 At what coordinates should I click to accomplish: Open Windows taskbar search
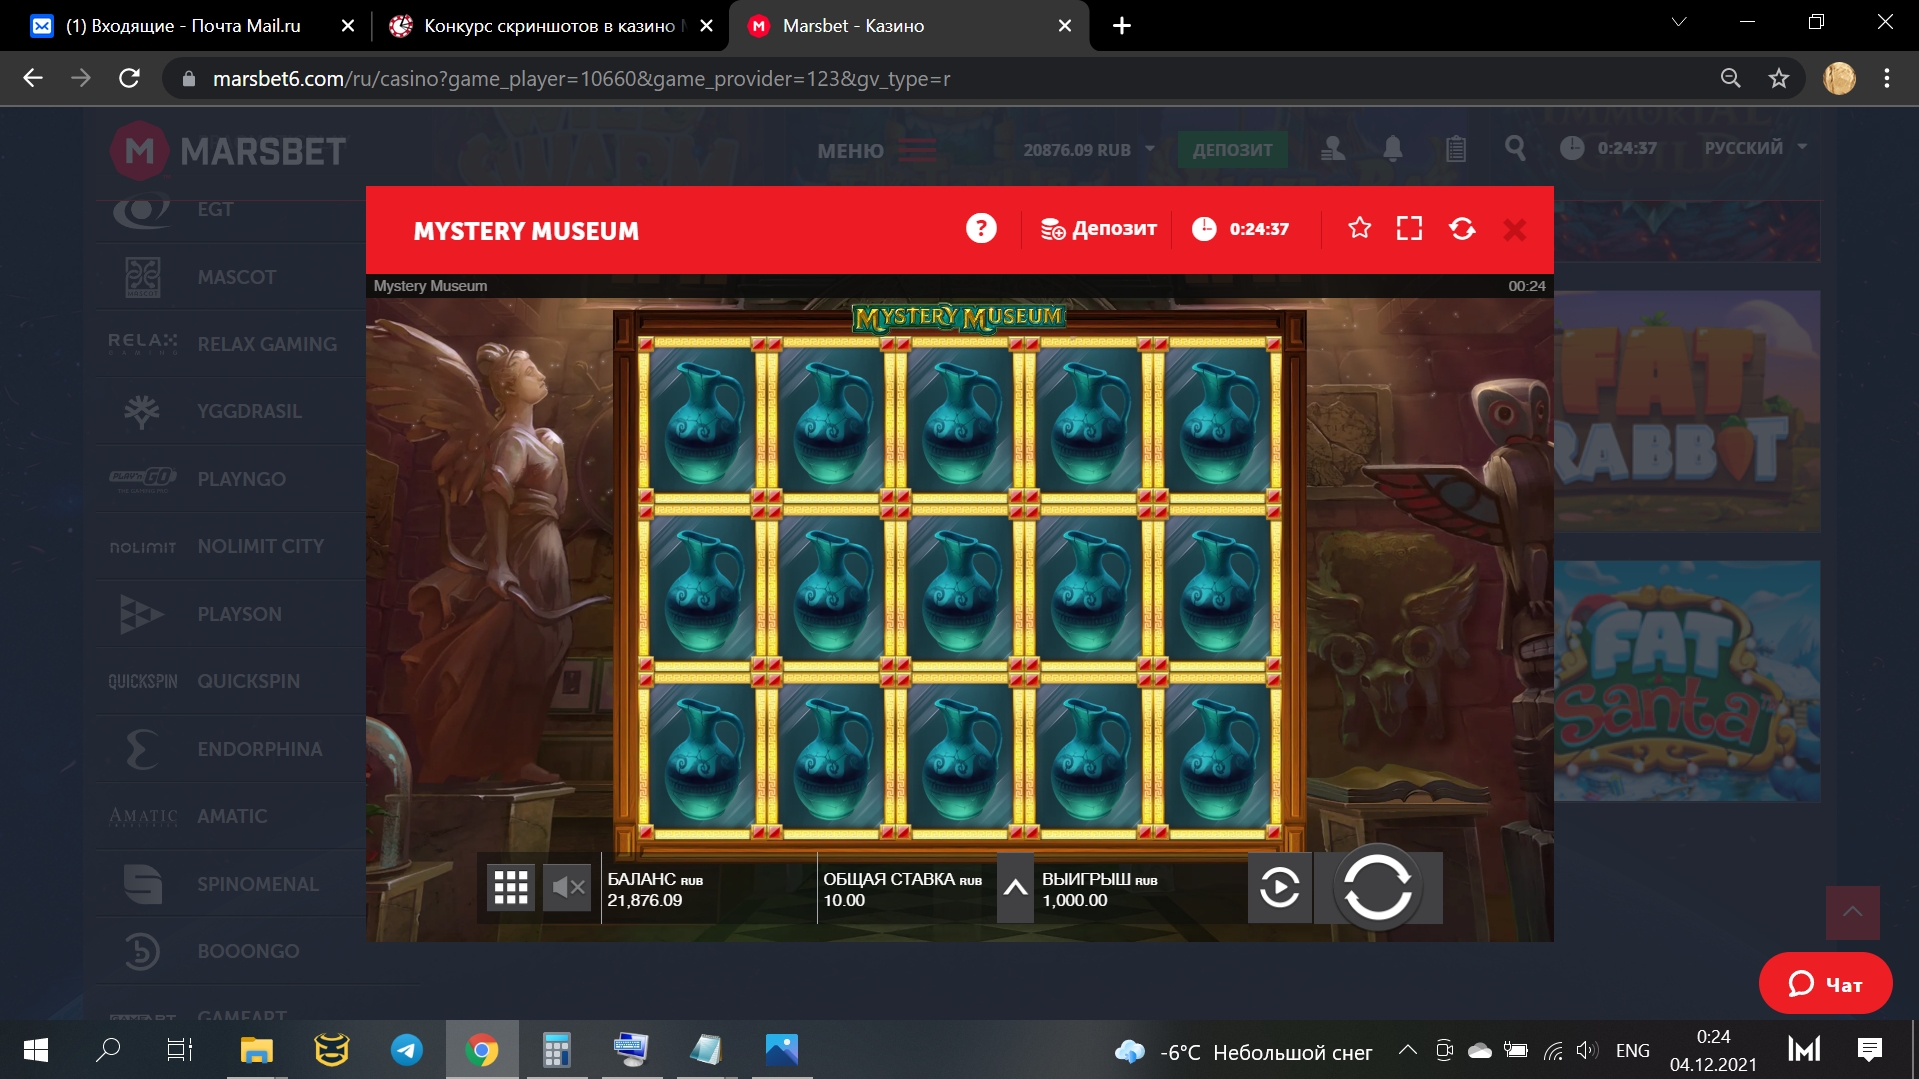(107, 1050)
